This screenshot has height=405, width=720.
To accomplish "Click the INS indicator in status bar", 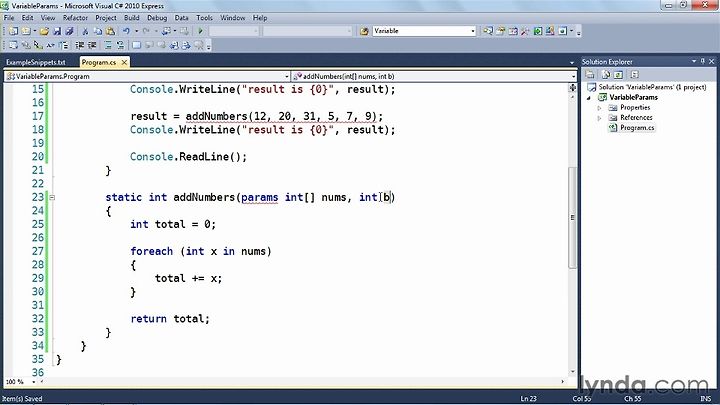I will [x=705, y=399].
